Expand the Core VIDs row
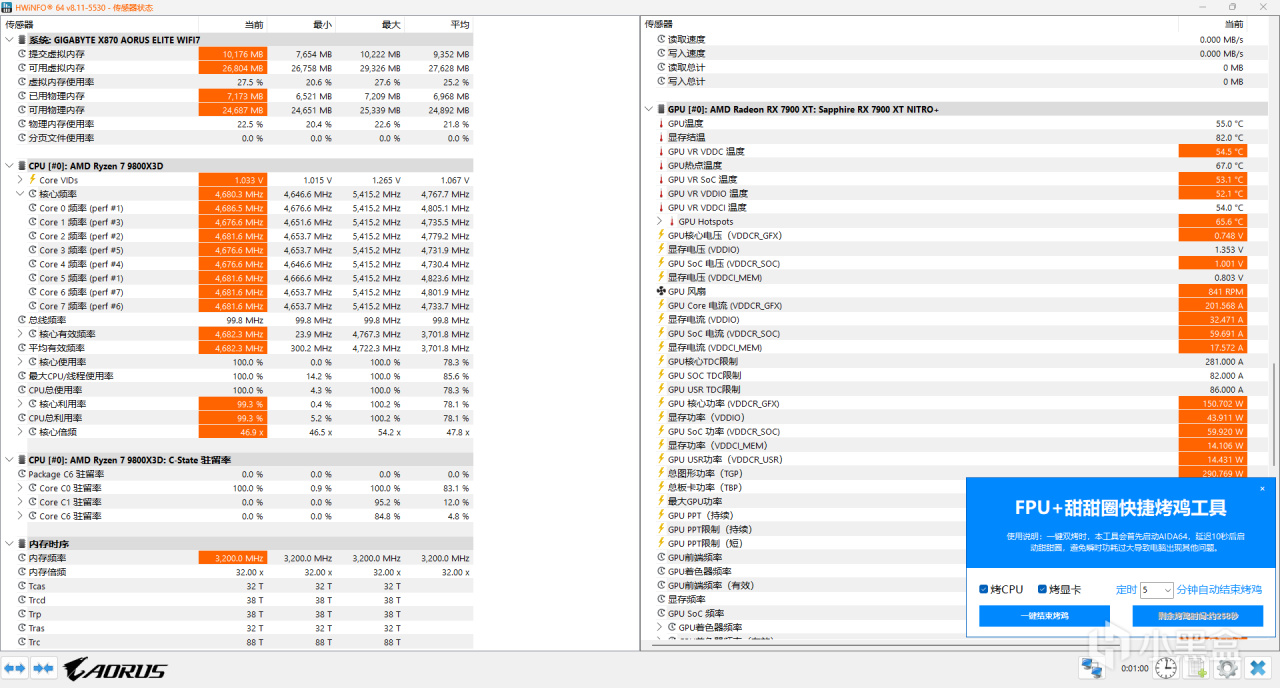Image resolution: width=1280 pixels, height=688 pixels. point(20,180)
